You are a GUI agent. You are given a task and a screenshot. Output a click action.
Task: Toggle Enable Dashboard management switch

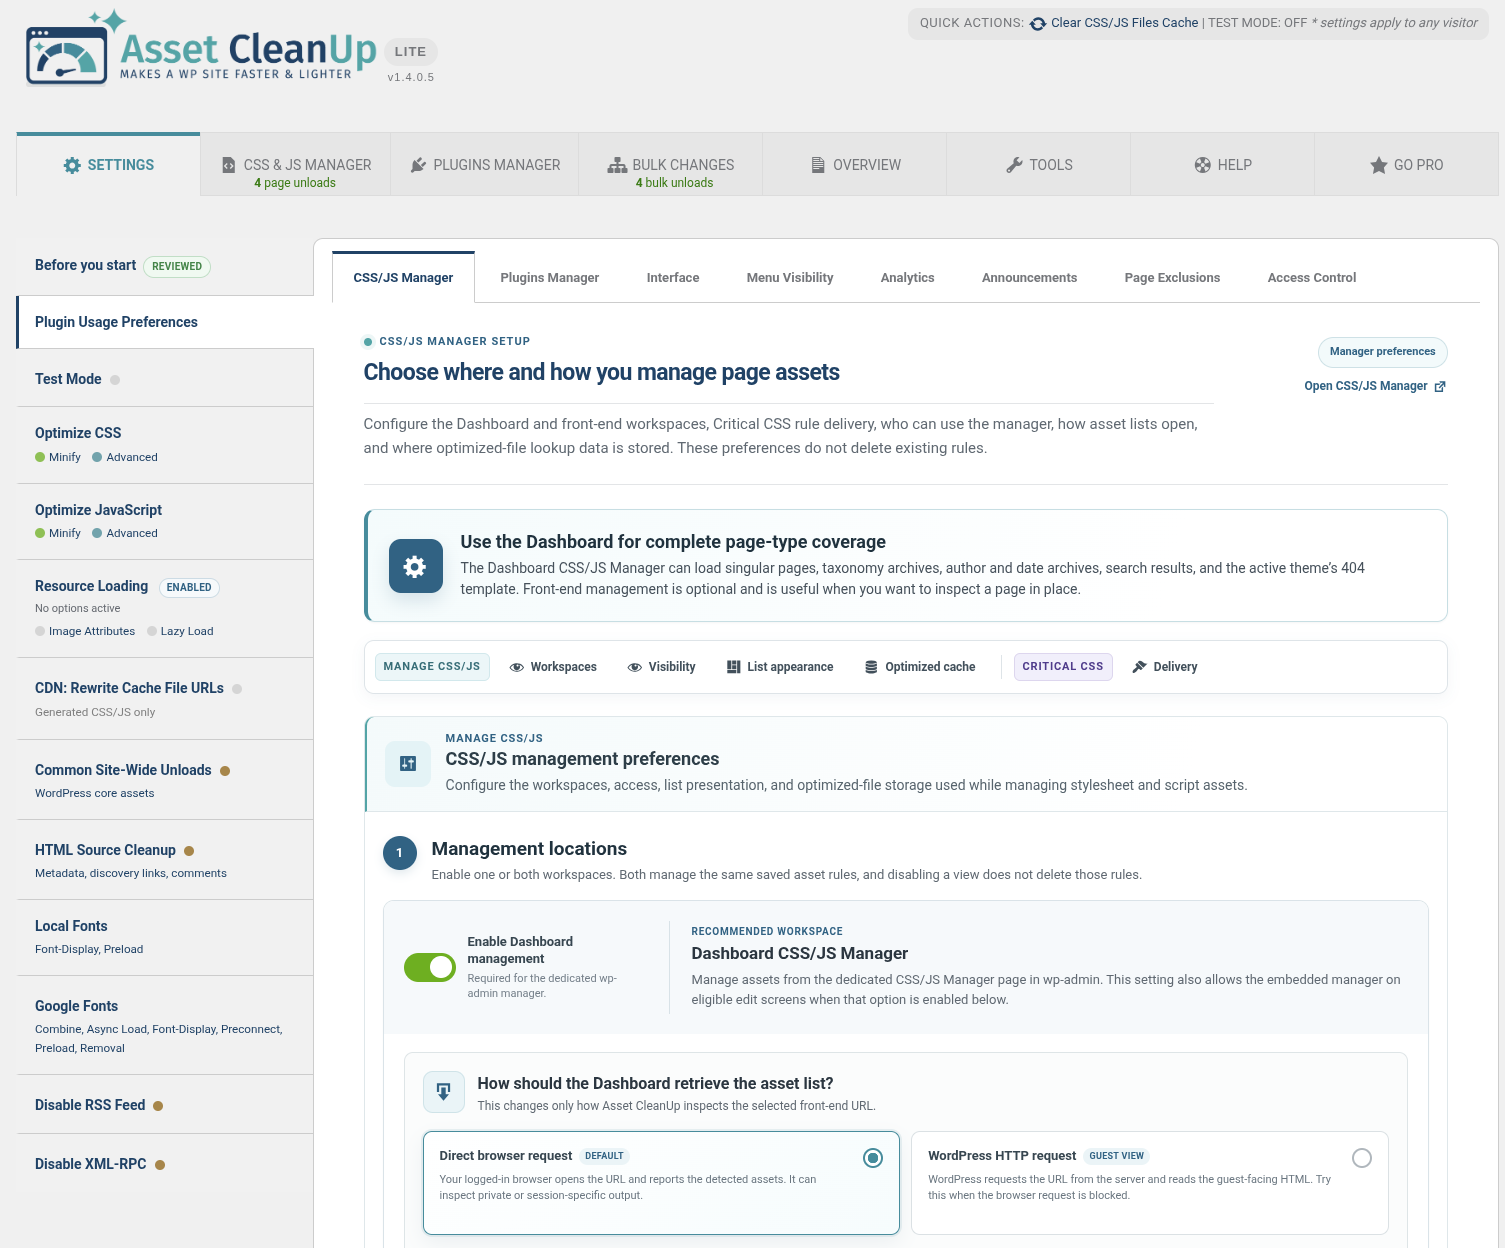430,967
